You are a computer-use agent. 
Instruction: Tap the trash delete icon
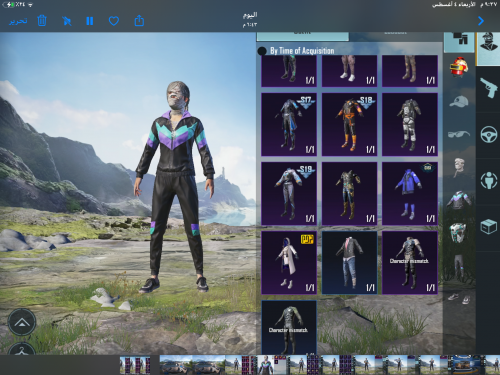(42, 21)
